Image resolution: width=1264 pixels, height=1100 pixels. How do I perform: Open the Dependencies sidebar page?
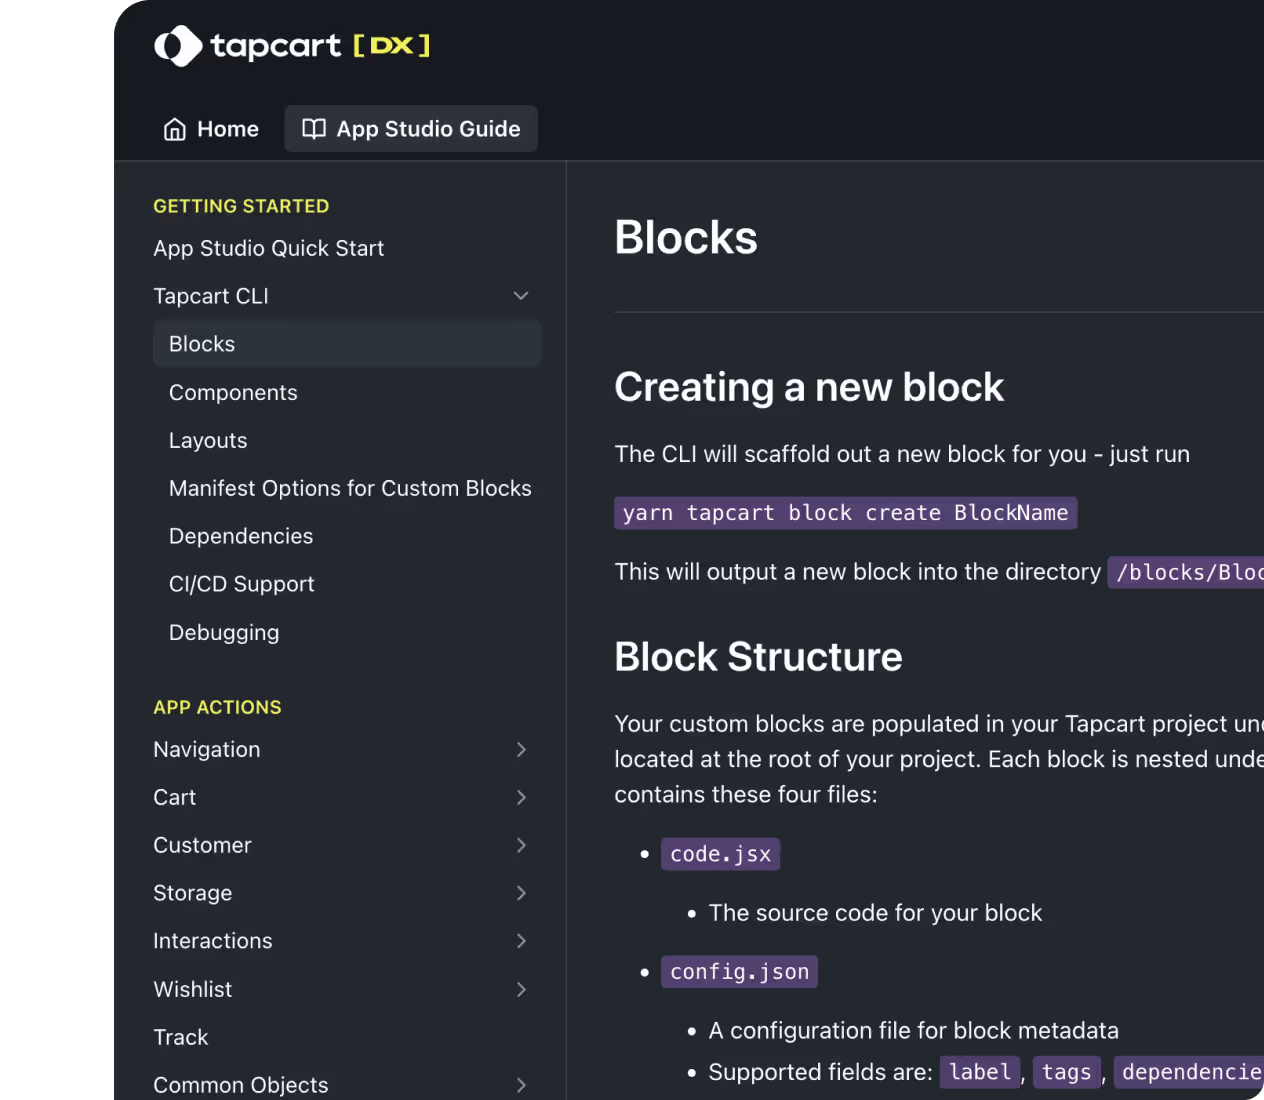241,536
